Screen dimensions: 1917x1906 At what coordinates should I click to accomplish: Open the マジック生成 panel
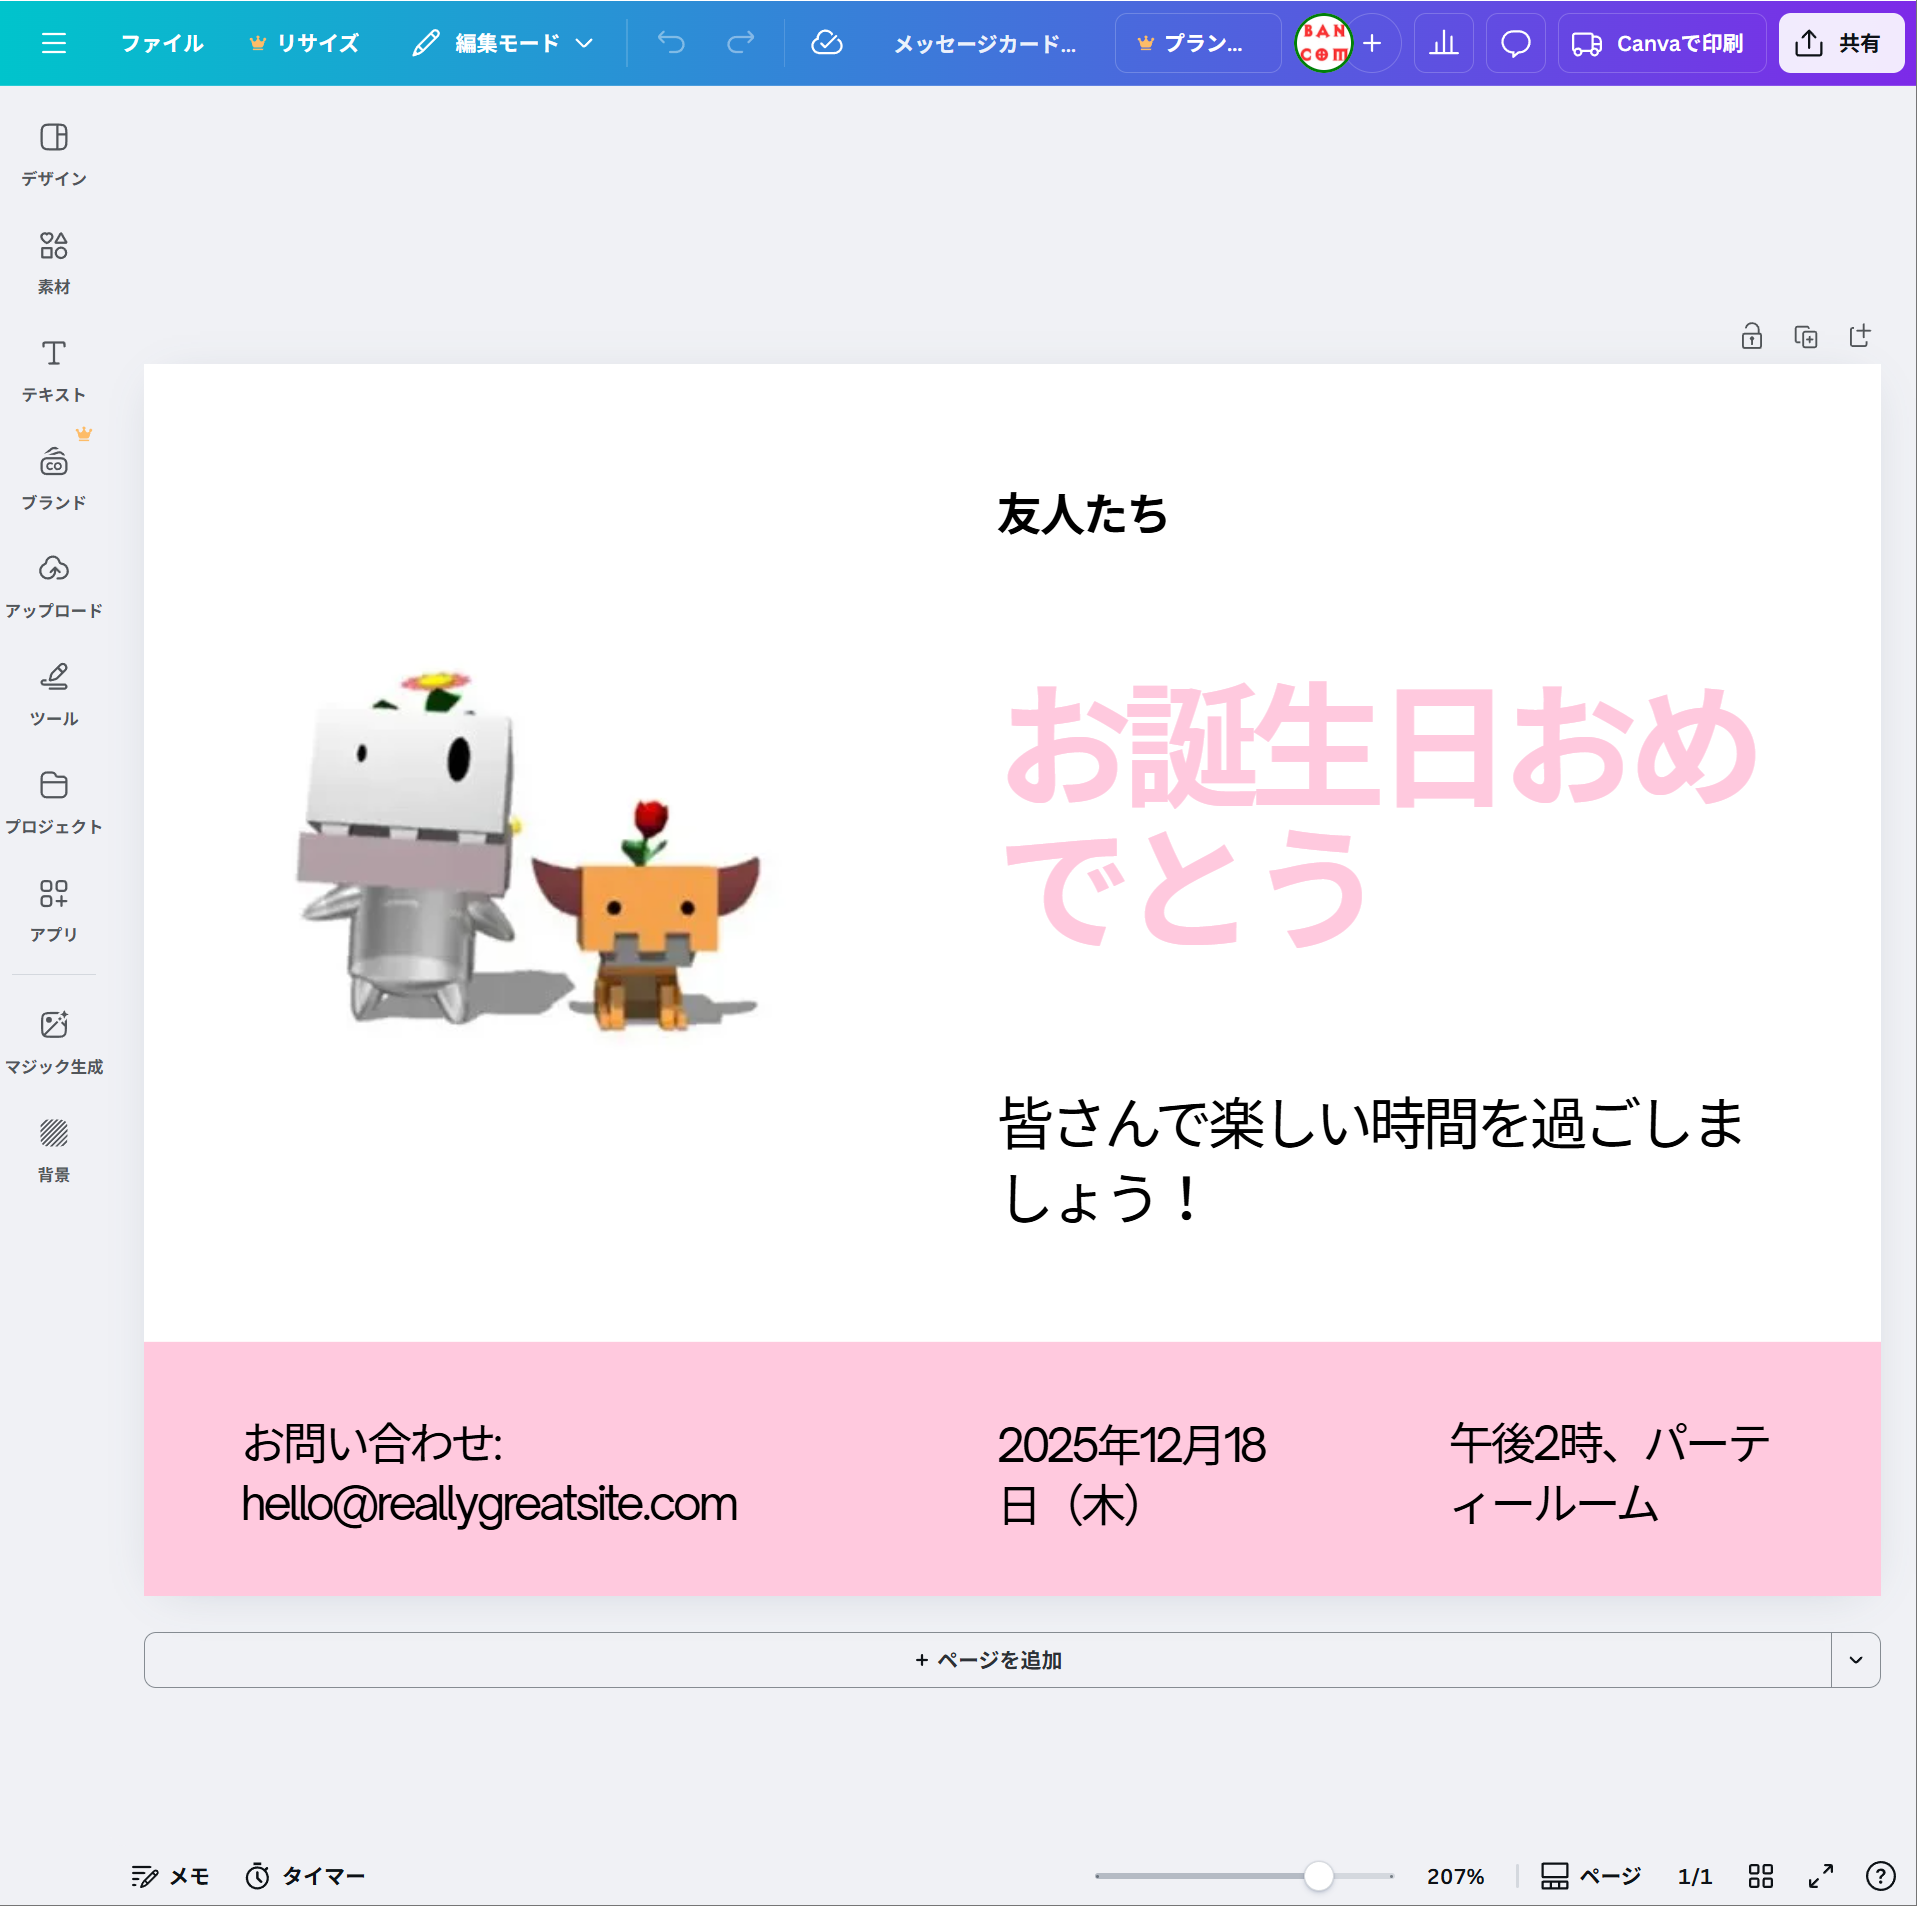click(x=54, y=1042)
